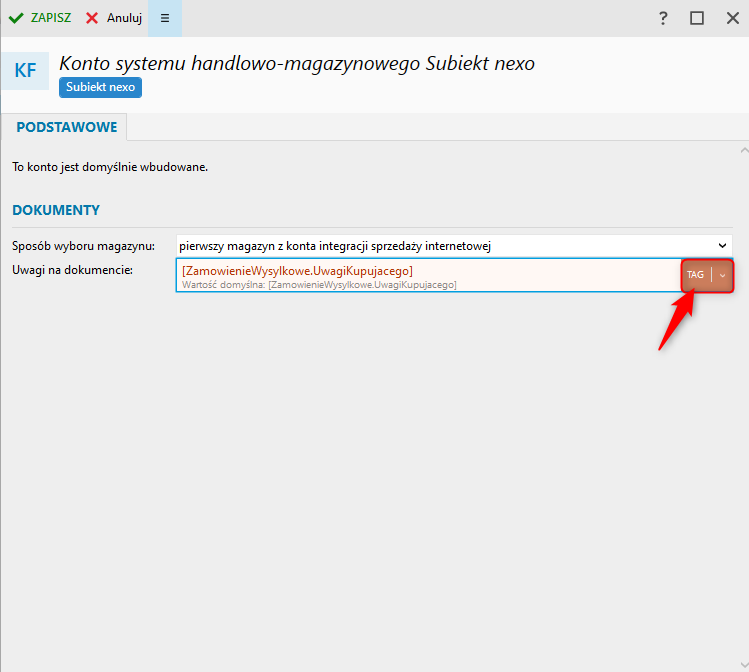Click the 'Uwagi na dokumencie:' label
The image size is (749, 672).
click(73, 270)
